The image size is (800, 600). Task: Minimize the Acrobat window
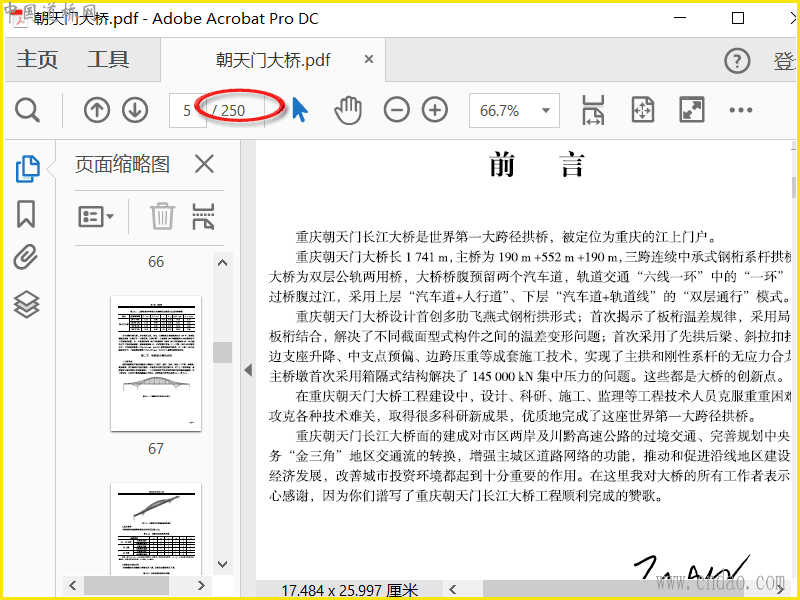680,18
